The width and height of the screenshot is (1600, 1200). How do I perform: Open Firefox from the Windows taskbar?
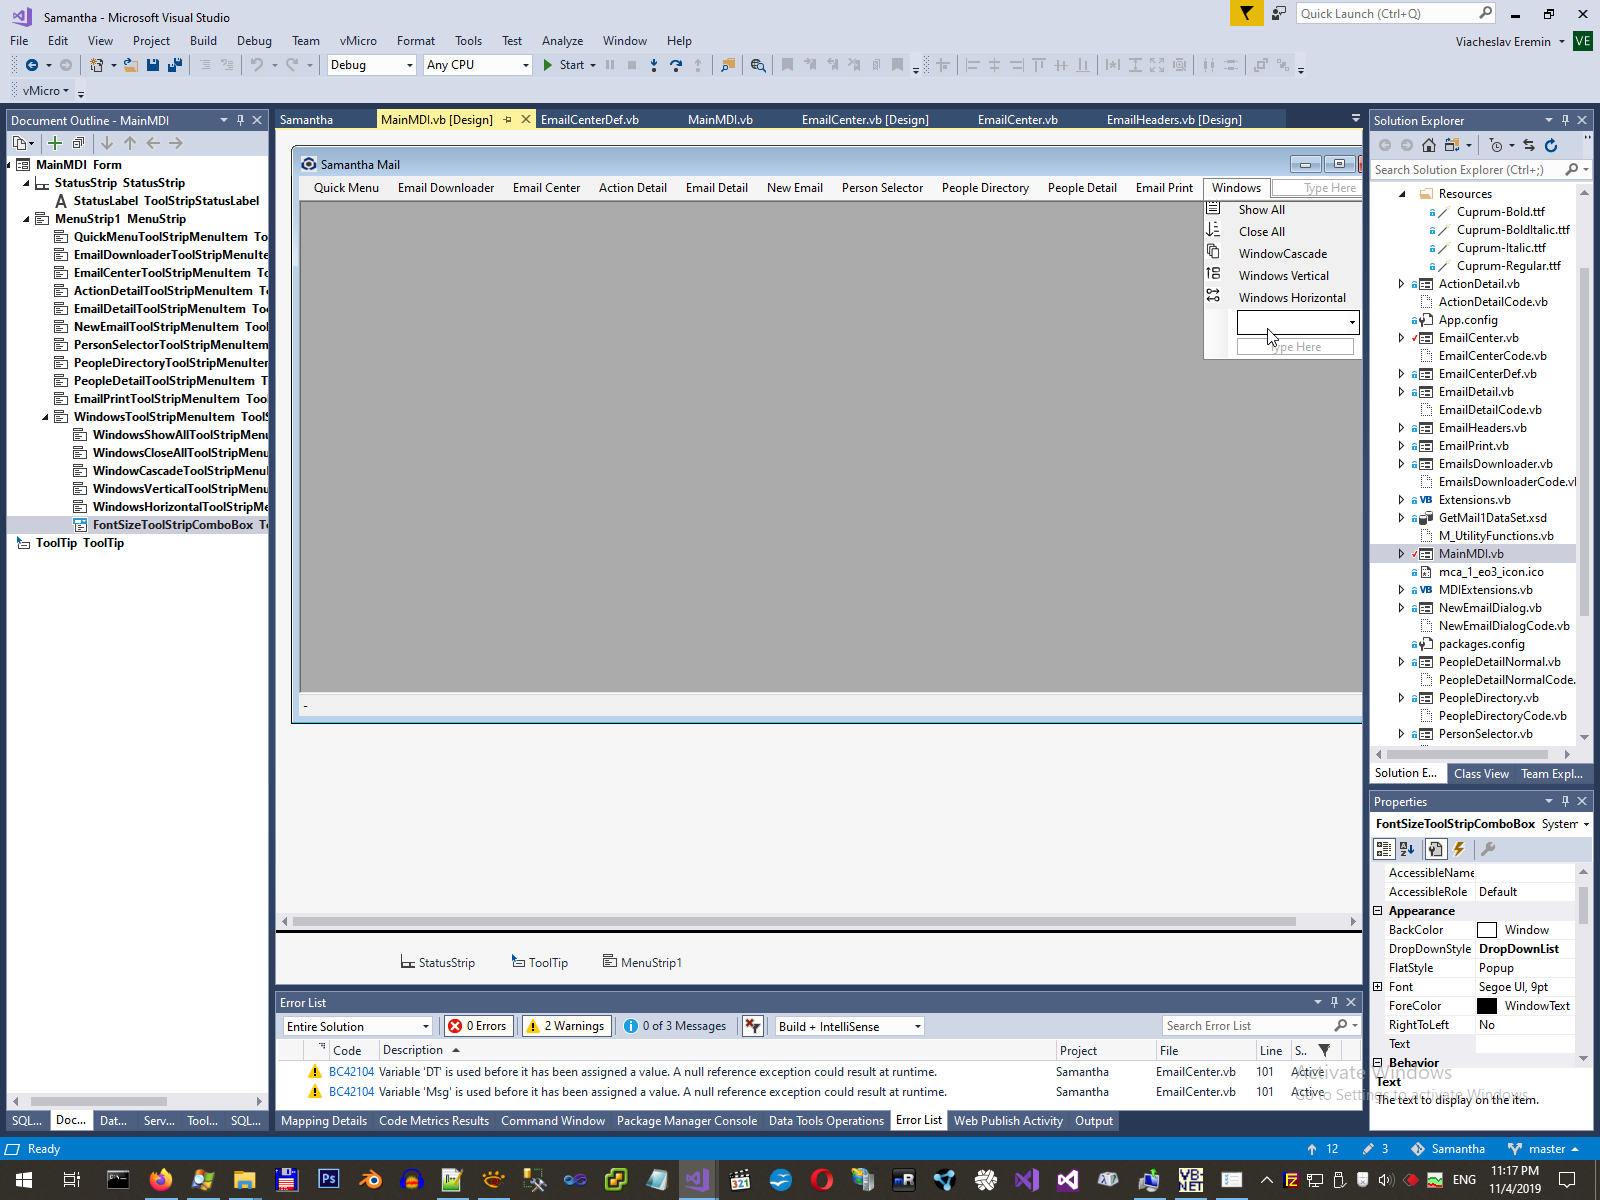(160, 1180)
